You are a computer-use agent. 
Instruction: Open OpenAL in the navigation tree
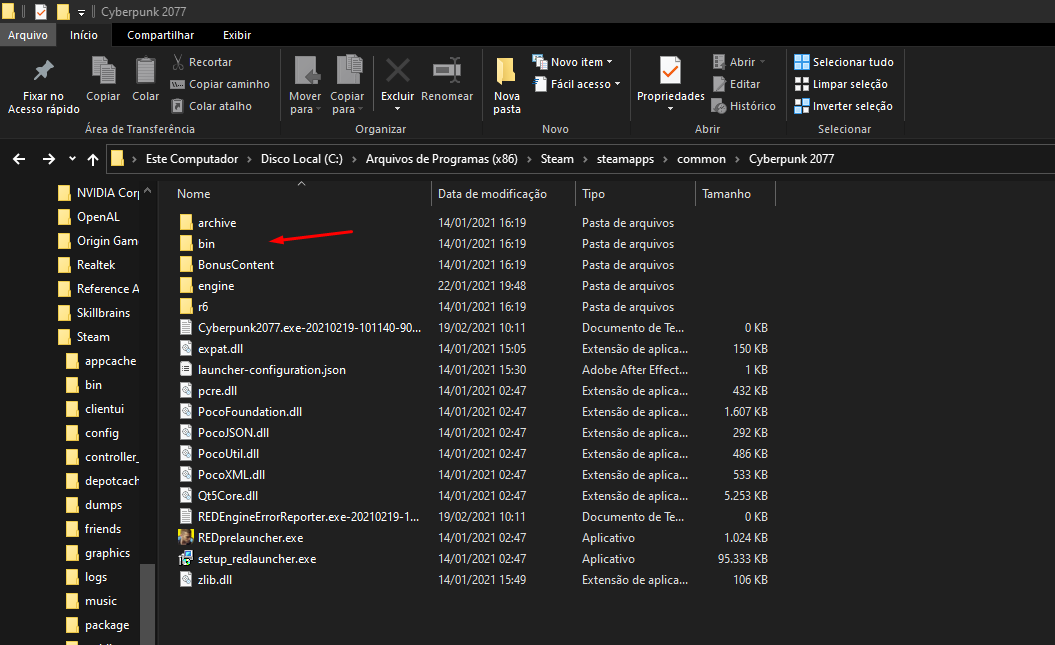[98, 217]
